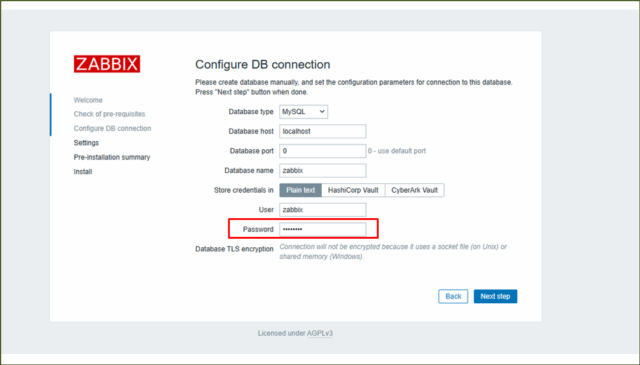
Task: Click the User input field
Action: [322, 210]
